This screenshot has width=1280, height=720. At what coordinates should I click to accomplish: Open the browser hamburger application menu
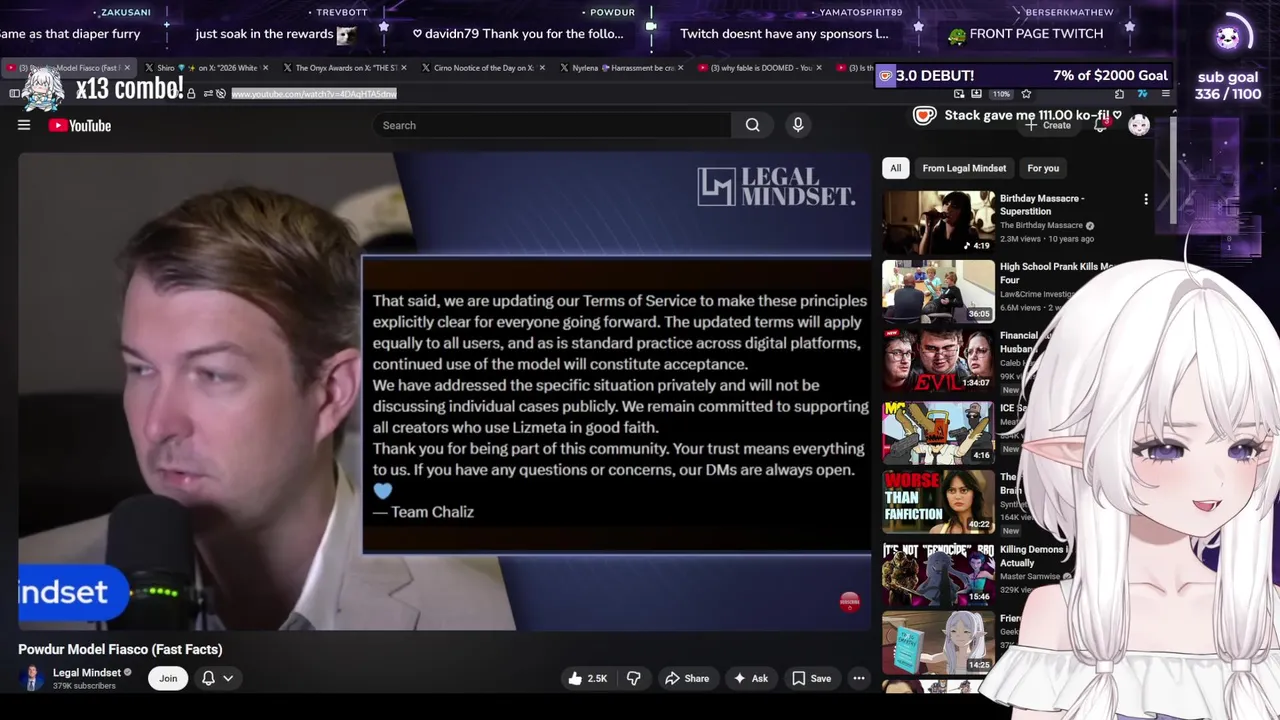(x=1165, y=94)
